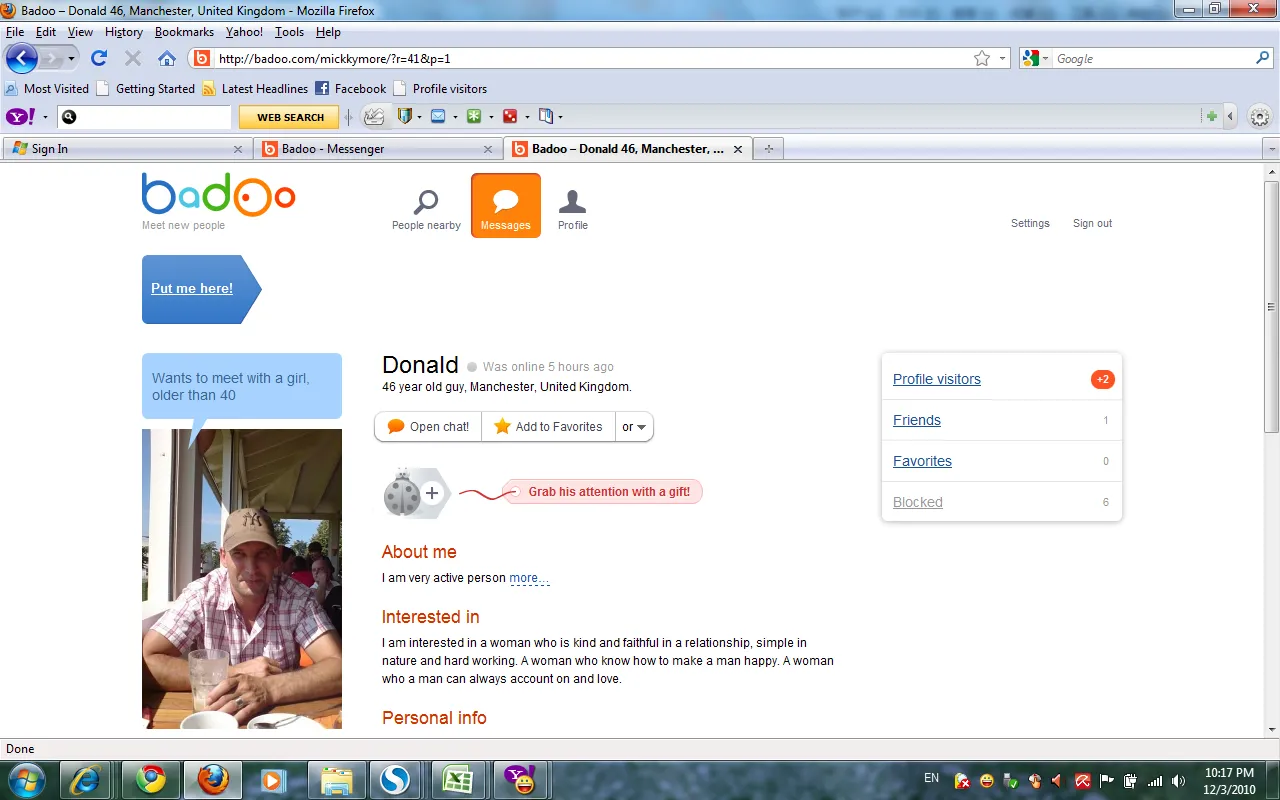Switch to the Badoo - Messenger tab
Screen dimensions: 1280x800
[x=376, y=149]
